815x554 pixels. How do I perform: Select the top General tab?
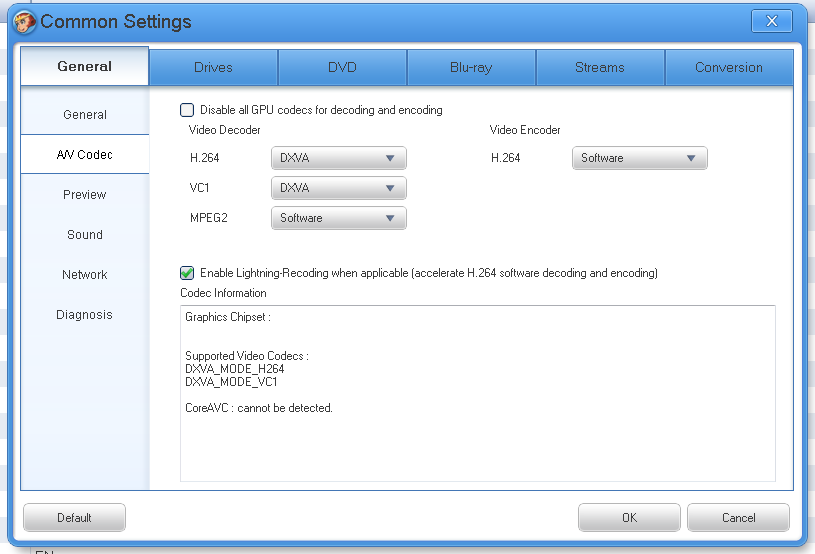click(x=85, y=66)
